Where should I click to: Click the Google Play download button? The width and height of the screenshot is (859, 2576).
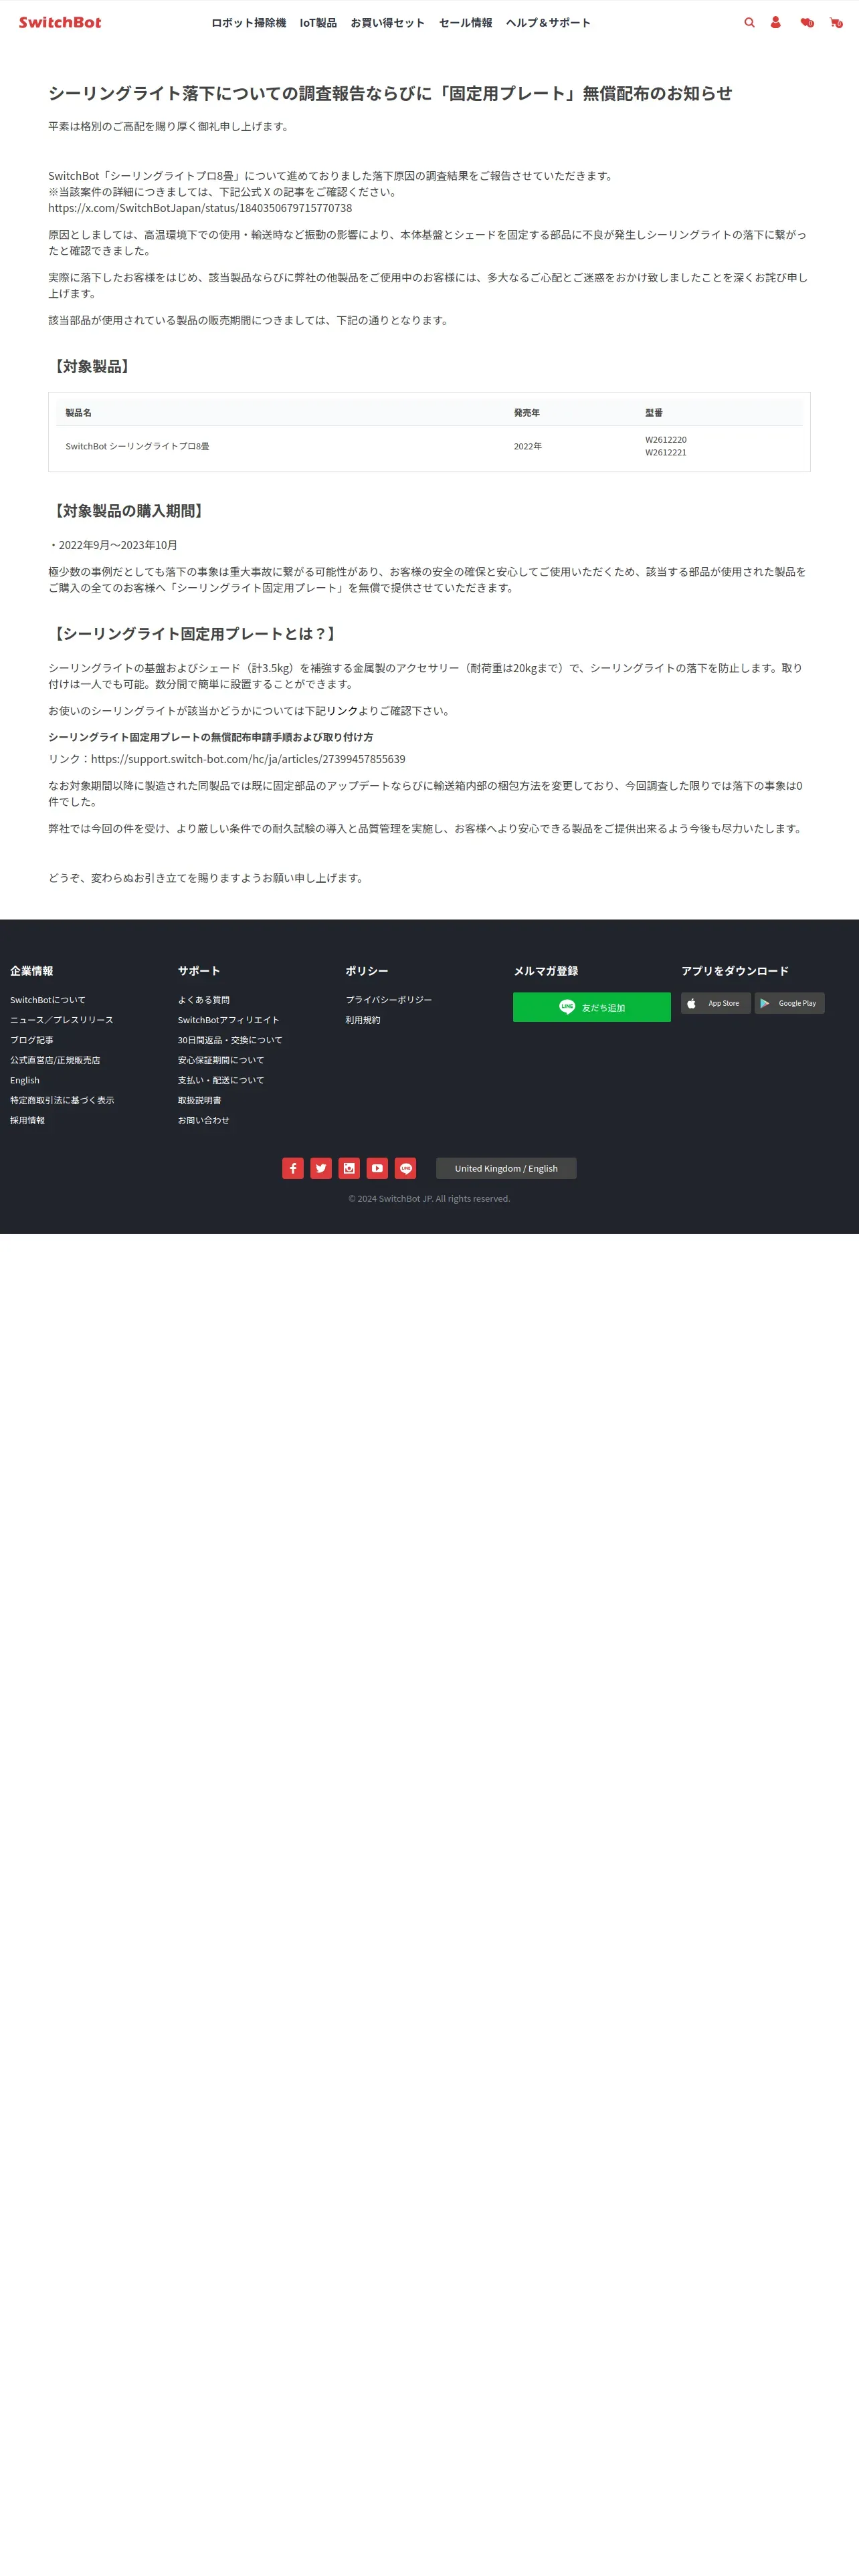click(790, 1003)
